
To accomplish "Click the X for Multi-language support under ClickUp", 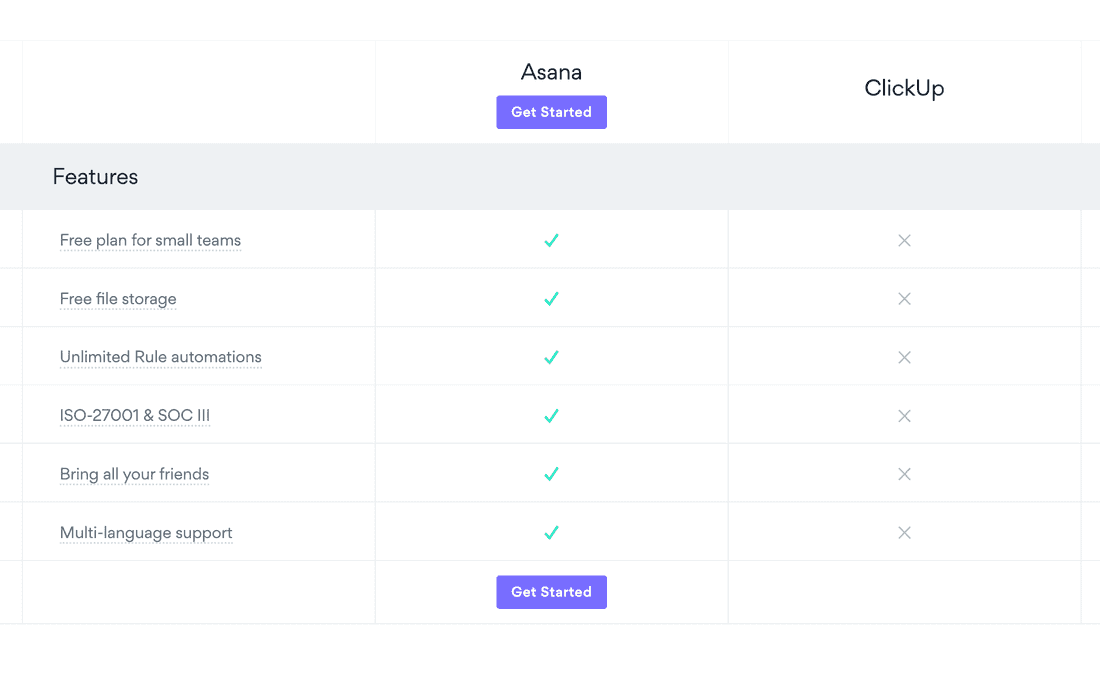I will click(x=904, y=532).
